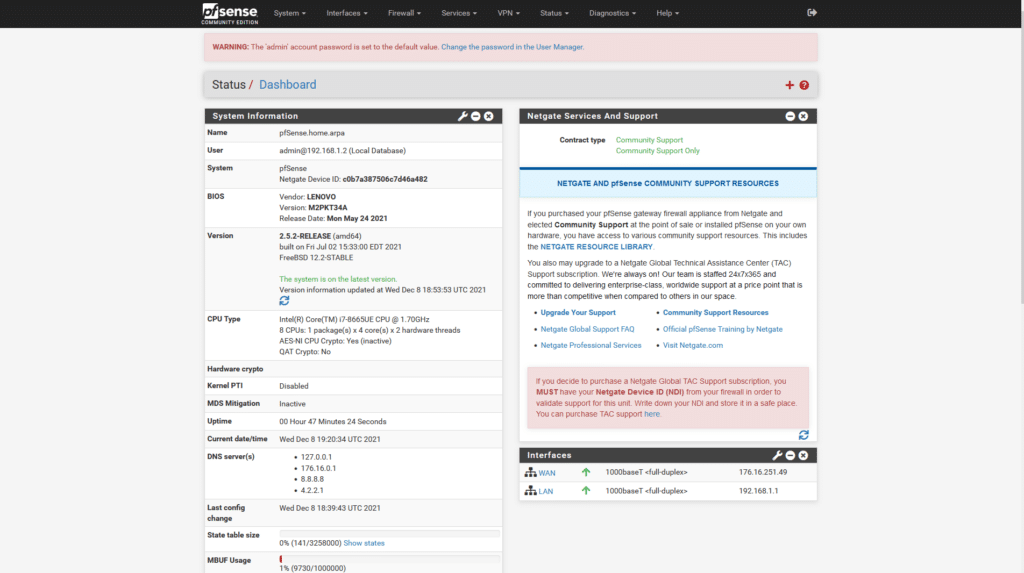Open Visit Netgate.com link
The width and height of the screenshot is (1024, 573).
[692, 346]
